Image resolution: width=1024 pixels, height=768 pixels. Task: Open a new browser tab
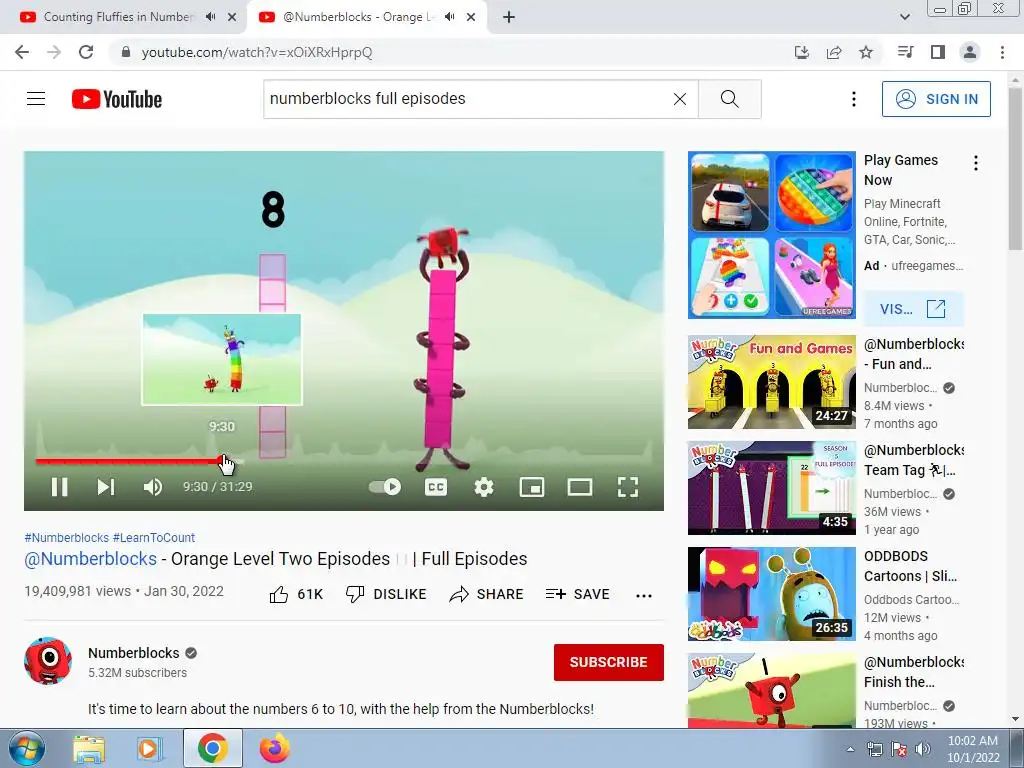click(509, 18)
